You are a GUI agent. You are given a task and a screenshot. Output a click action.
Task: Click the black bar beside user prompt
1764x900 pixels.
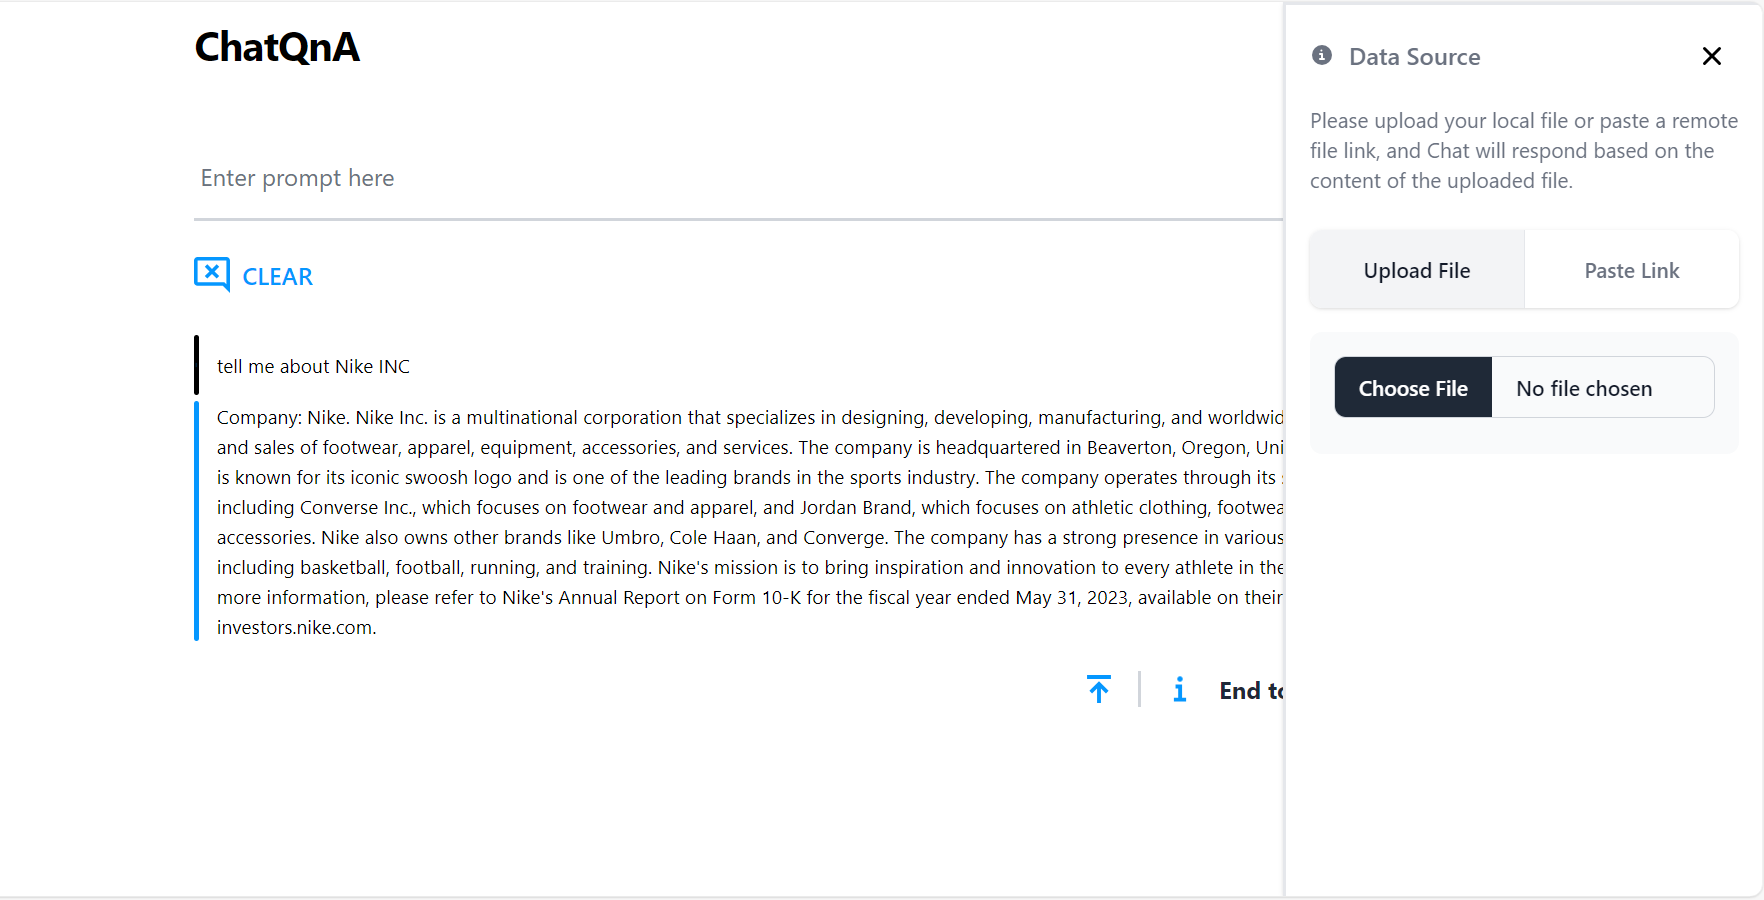[197, 365]
